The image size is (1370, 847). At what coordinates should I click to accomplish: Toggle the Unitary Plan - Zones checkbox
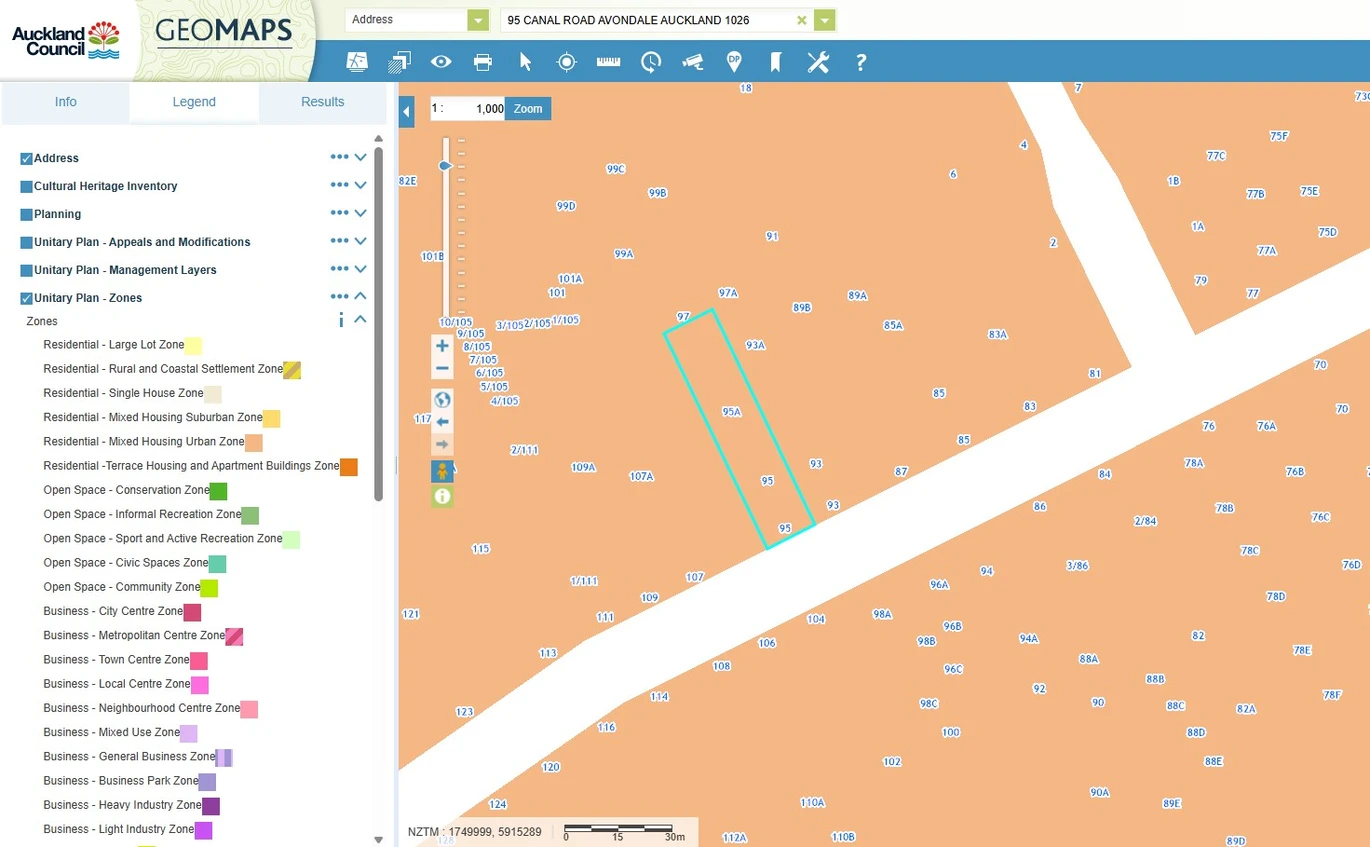[27, 298]
